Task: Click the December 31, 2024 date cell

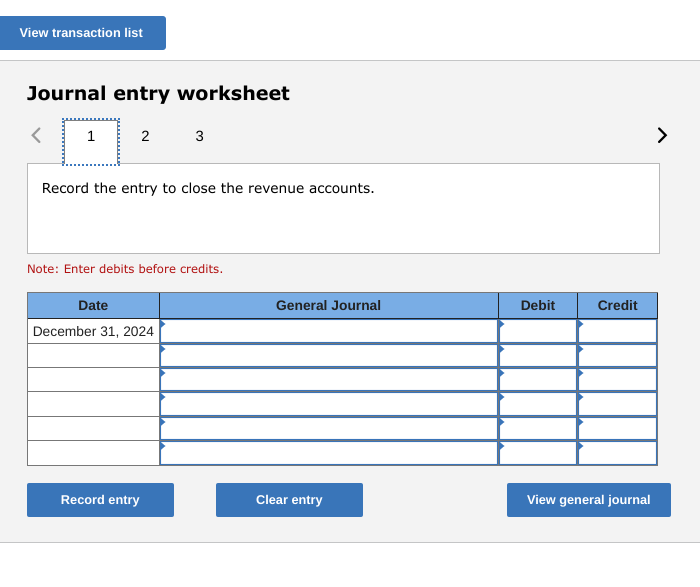Action: [x=93, y=331]
